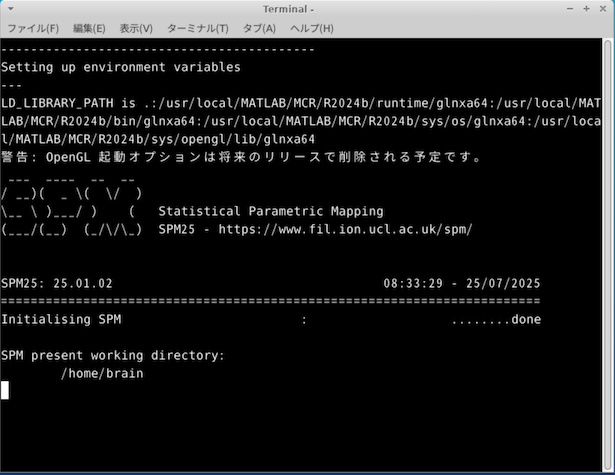Click the SPM URL https://www.fil.ion.ucl.ac.uk/spm/
This screenshot has width=615, height=475.
point(345,229)
